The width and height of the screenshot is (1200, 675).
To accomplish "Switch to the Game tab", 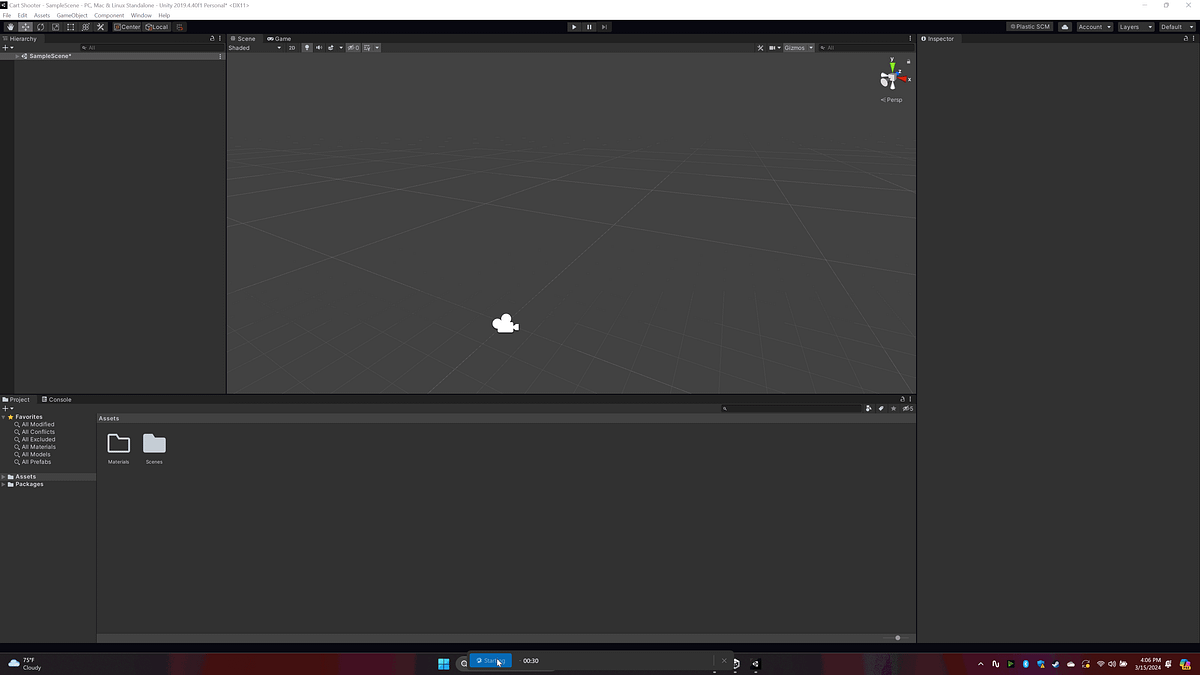I will tap(277, 38).
